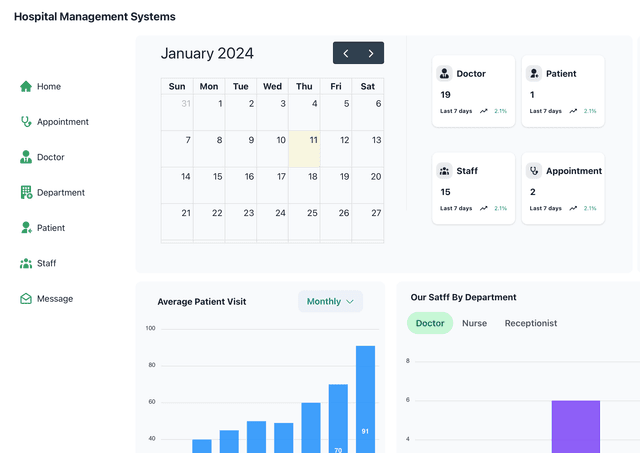Viewport: 640px width, 453px height.
Task: Advance to the next calendar month
Action: (x=371, y=53)
